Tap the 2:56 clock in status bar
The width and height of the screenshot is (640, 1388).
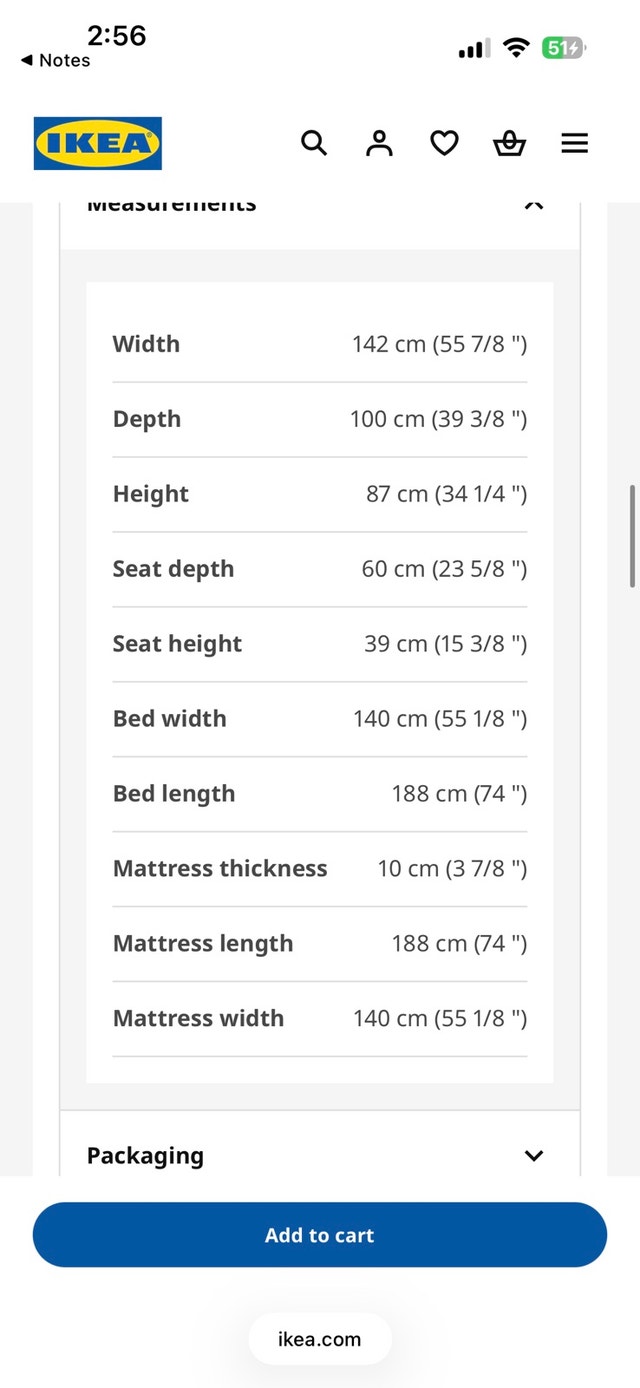tap(116, 35)
